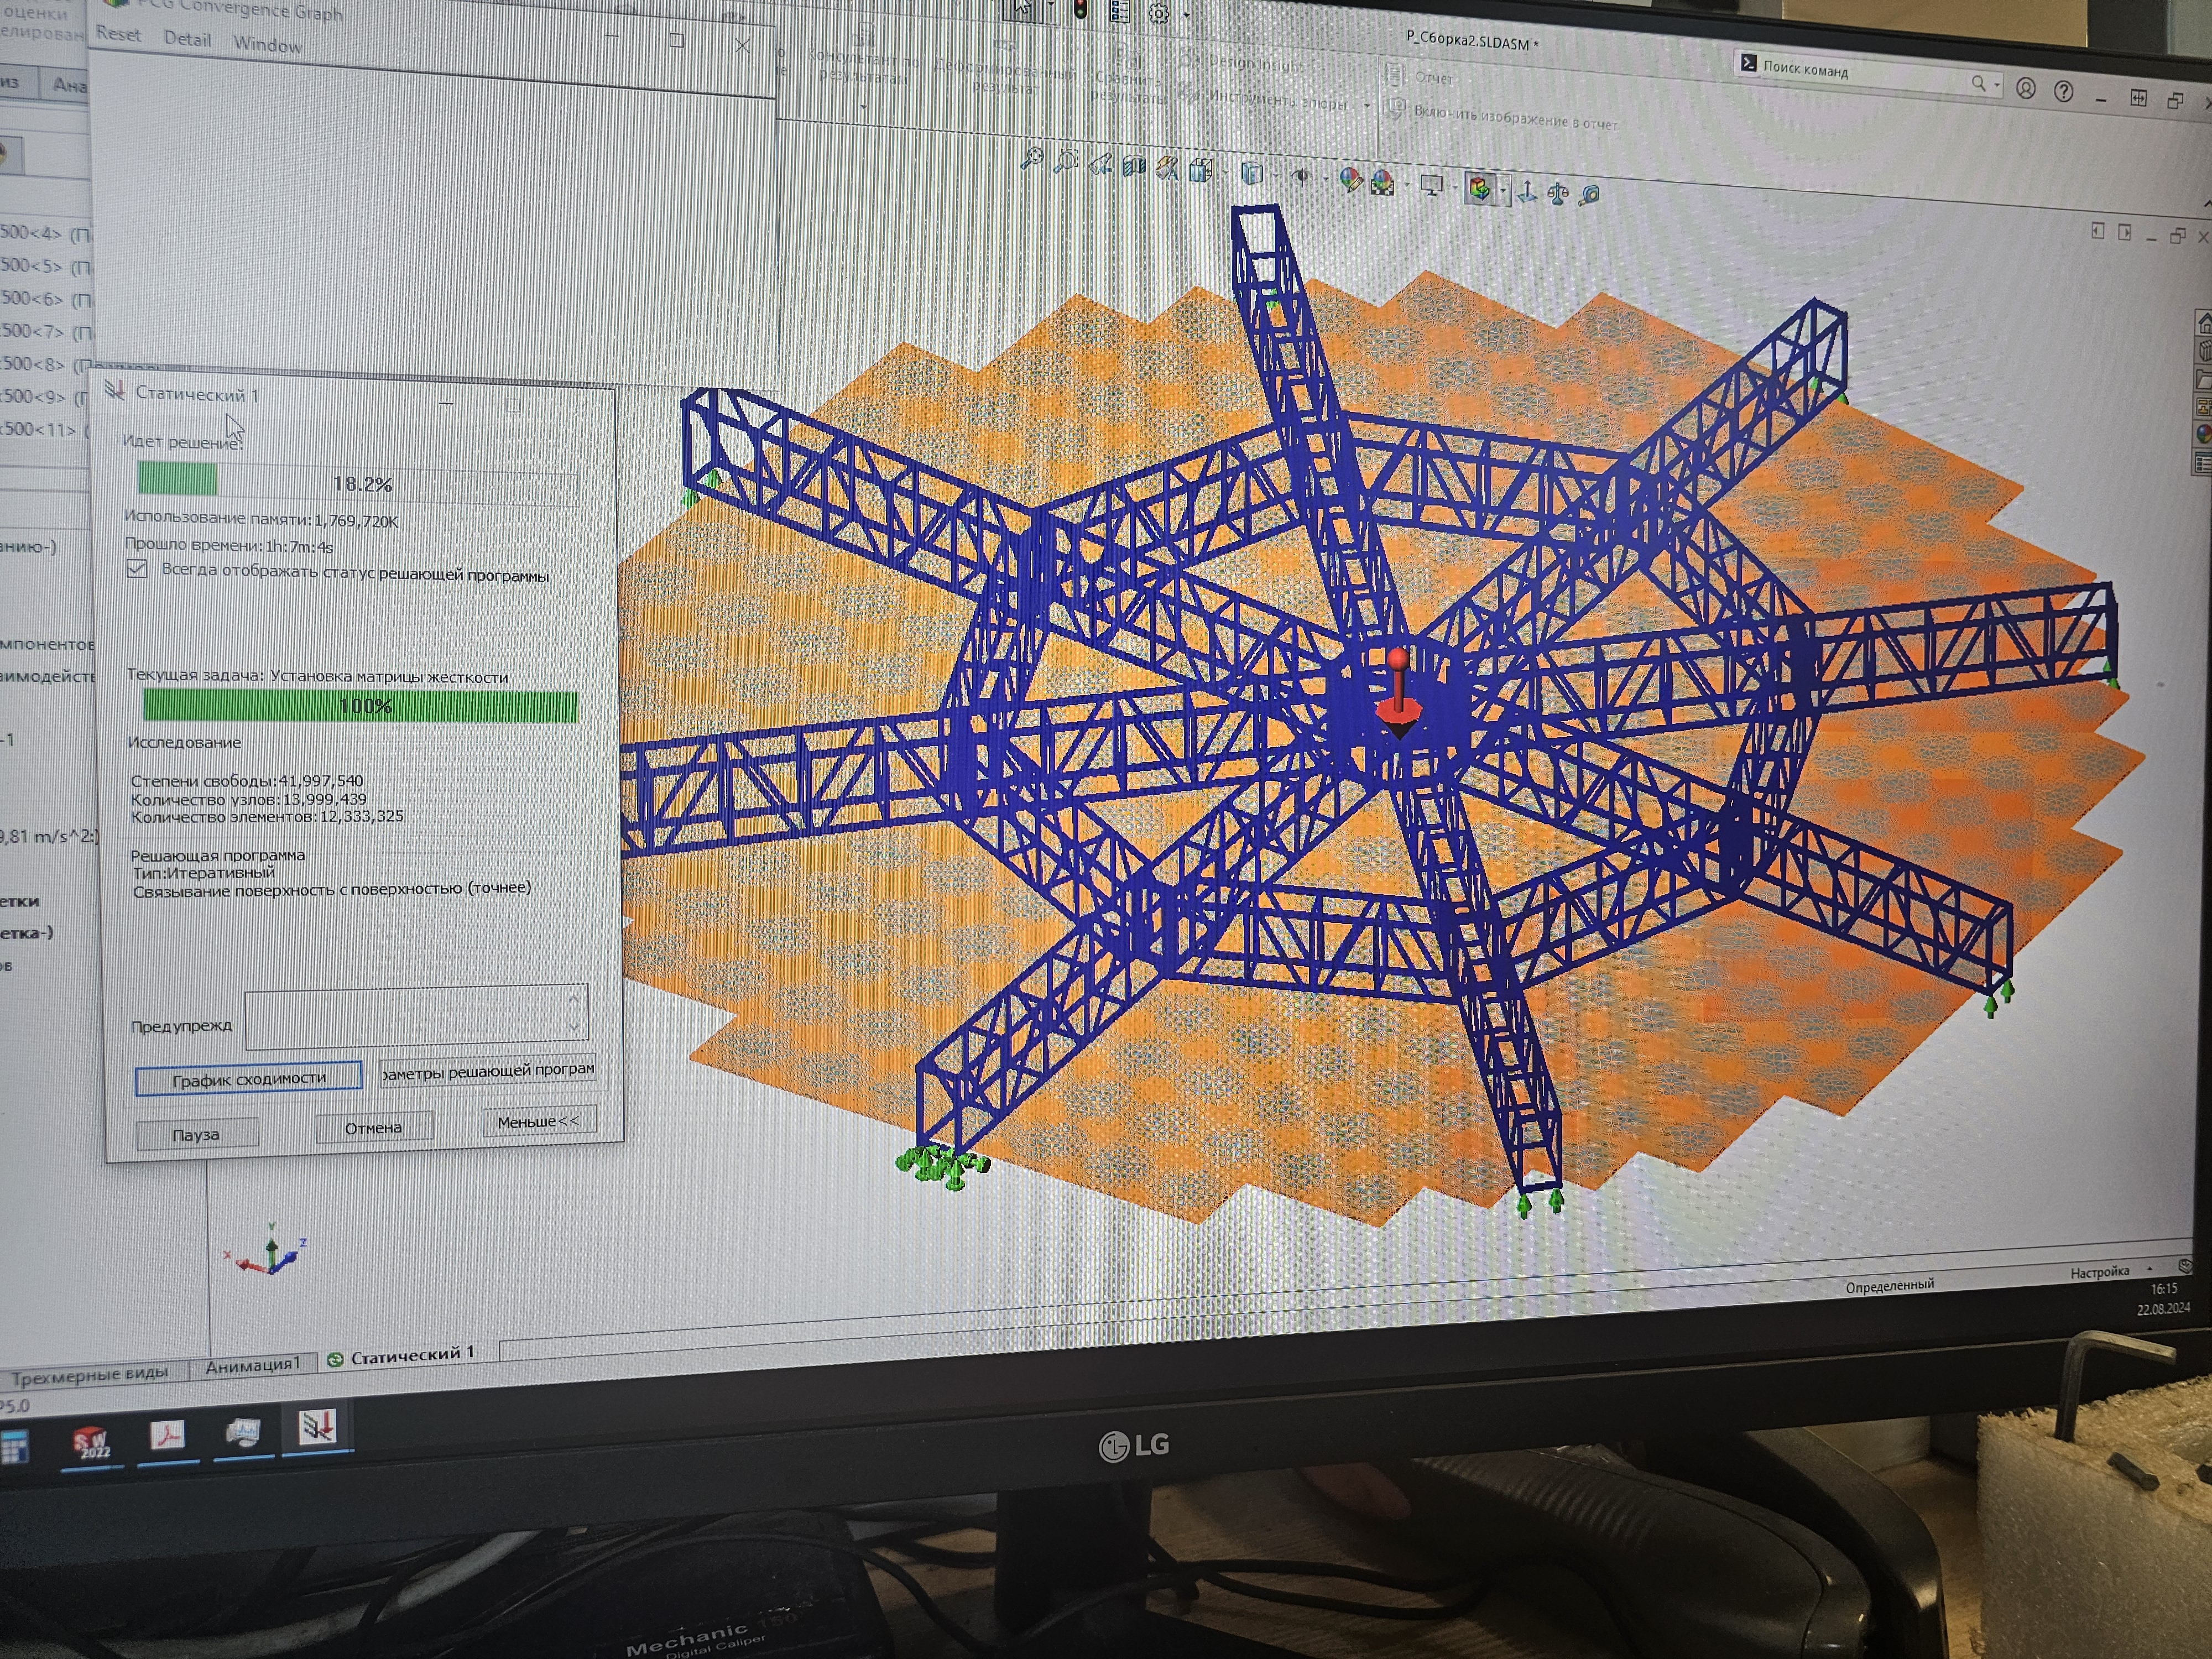Click View Orientation cube icon
The height and width of the screenshot is (1659, 2212).
pos(1201,170)
